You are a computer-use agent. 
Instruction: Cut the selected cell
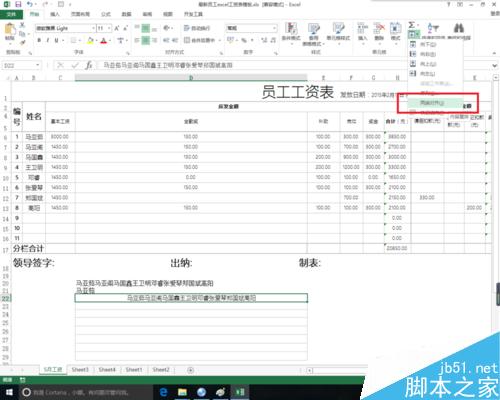click(x=22, y=25)
